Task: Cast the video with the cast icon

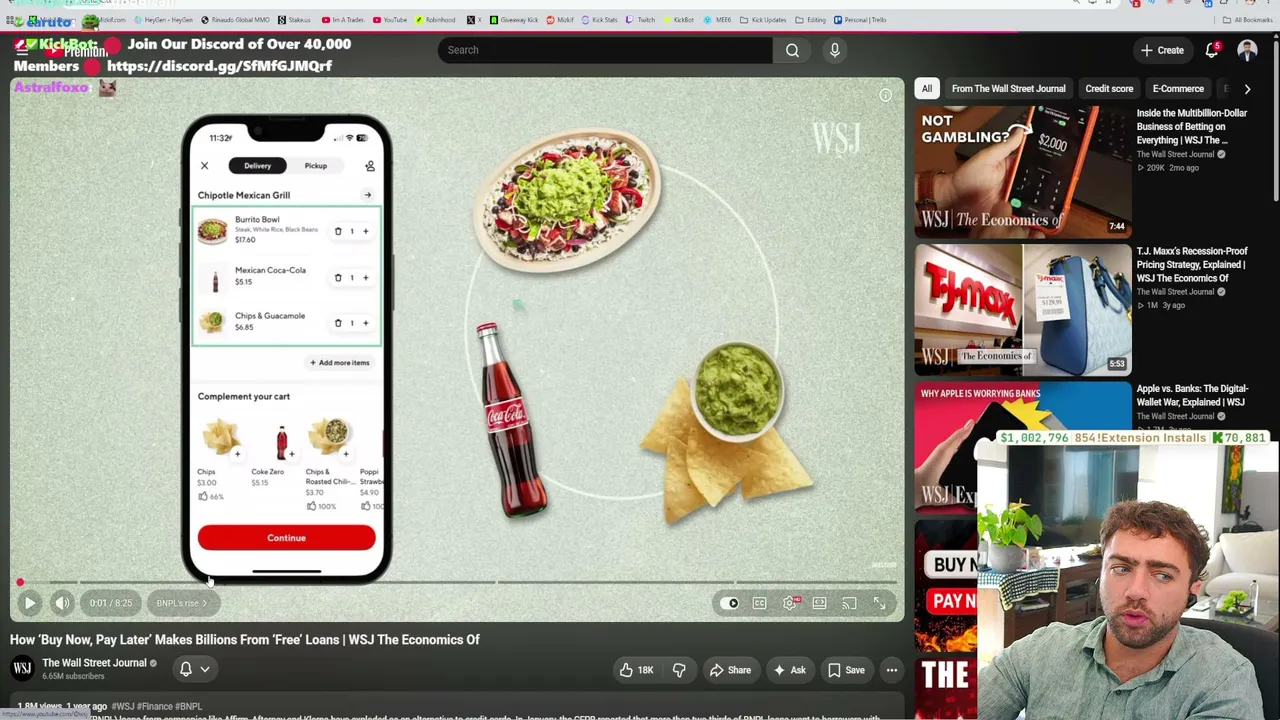Action: click(849, 603)
